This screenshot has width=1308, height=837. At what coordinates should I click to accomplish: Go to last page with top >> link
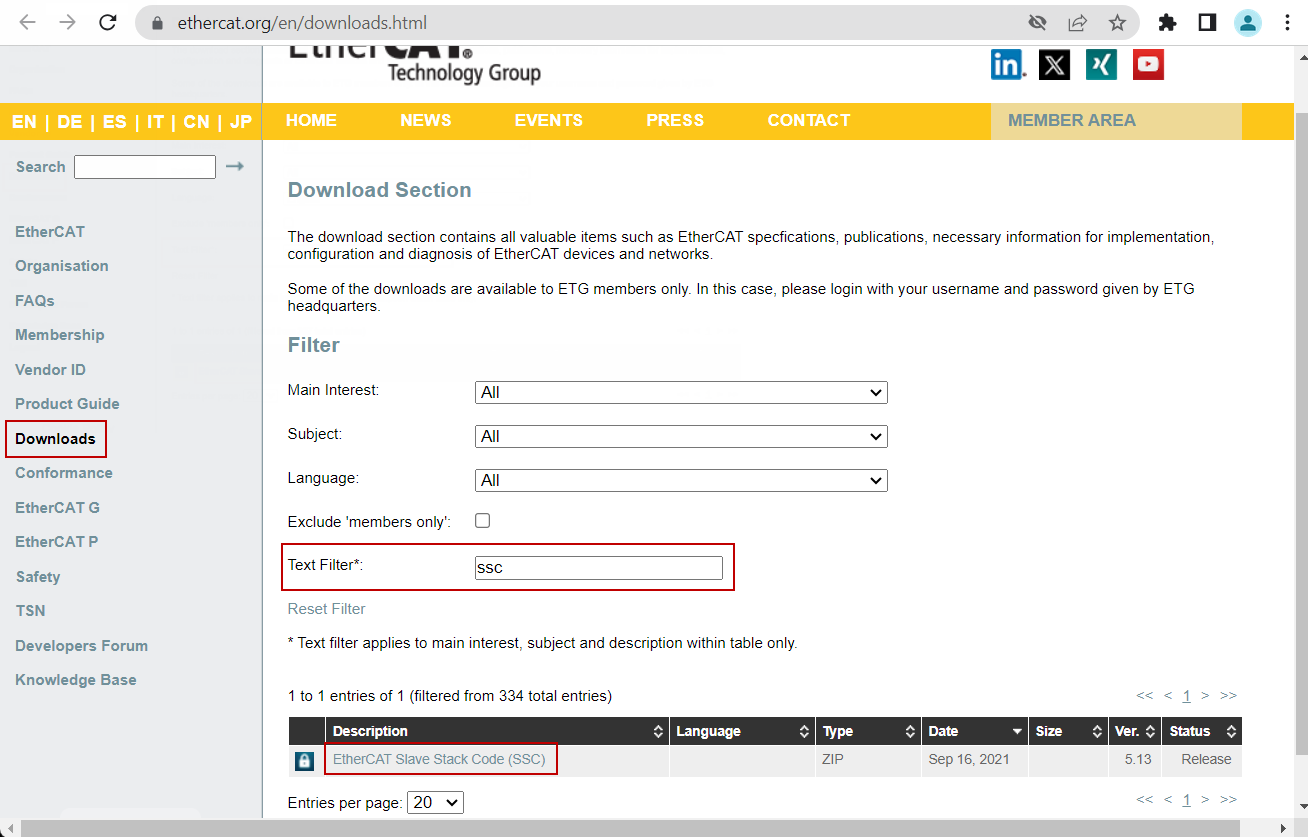(x=1229, y=695)
